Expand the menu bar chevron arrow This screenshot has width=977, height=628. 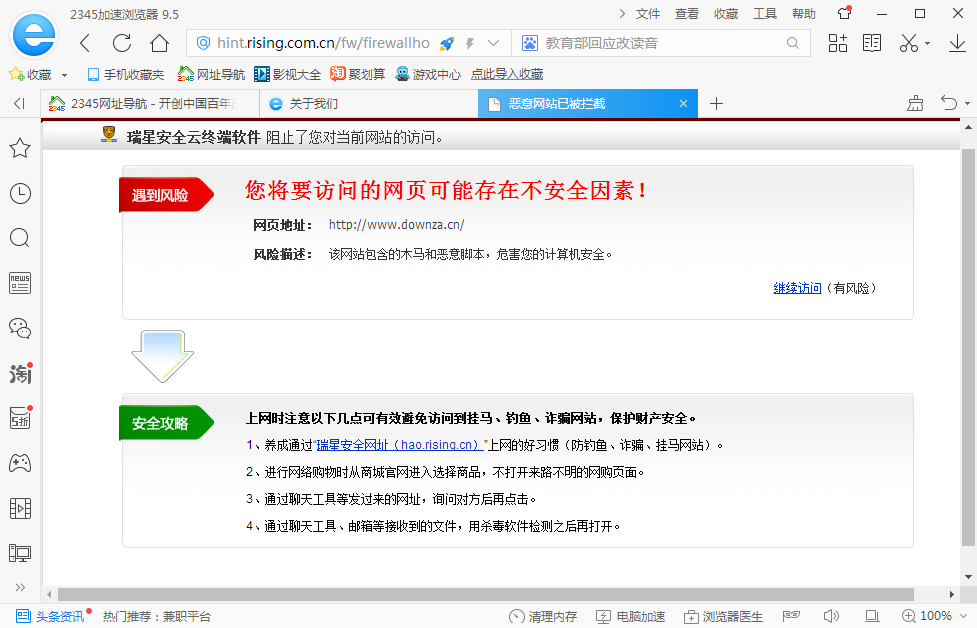pos(622,14)
